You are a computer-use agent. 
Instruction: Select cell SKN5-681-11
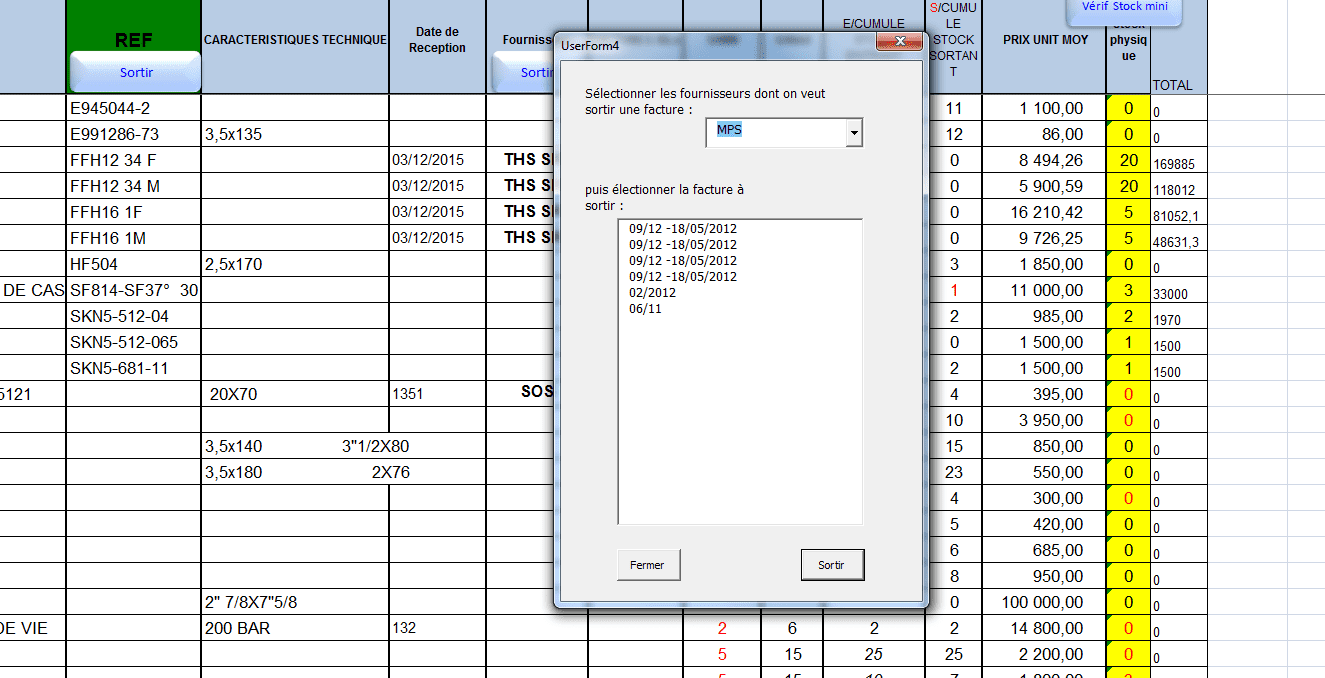(x=134, y=368)
